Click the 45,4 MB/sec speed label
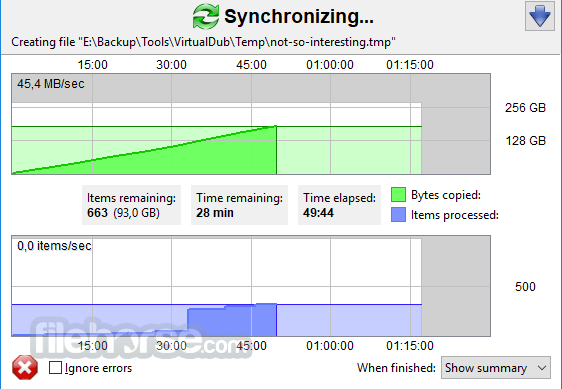 (x=51, y=84)
